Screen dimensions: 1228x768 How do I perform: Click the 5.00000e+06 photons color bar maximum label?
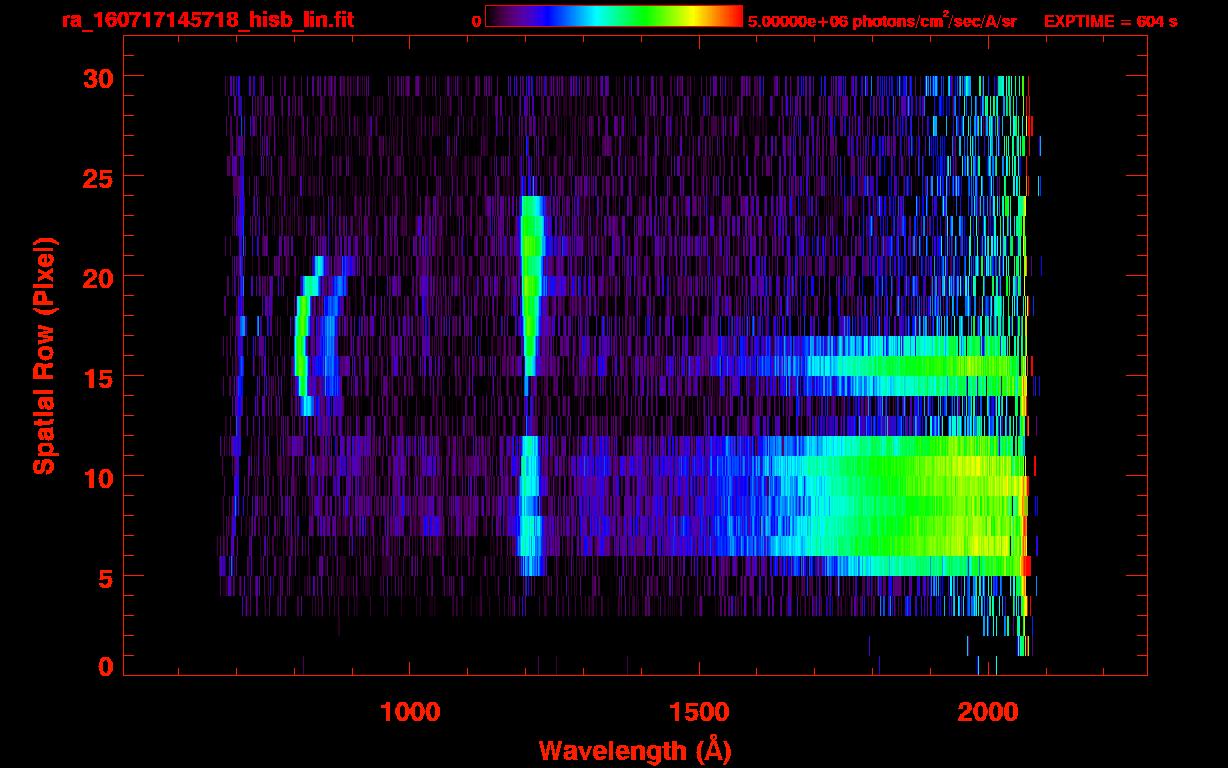pyautogui.click(x=882, y=21)
